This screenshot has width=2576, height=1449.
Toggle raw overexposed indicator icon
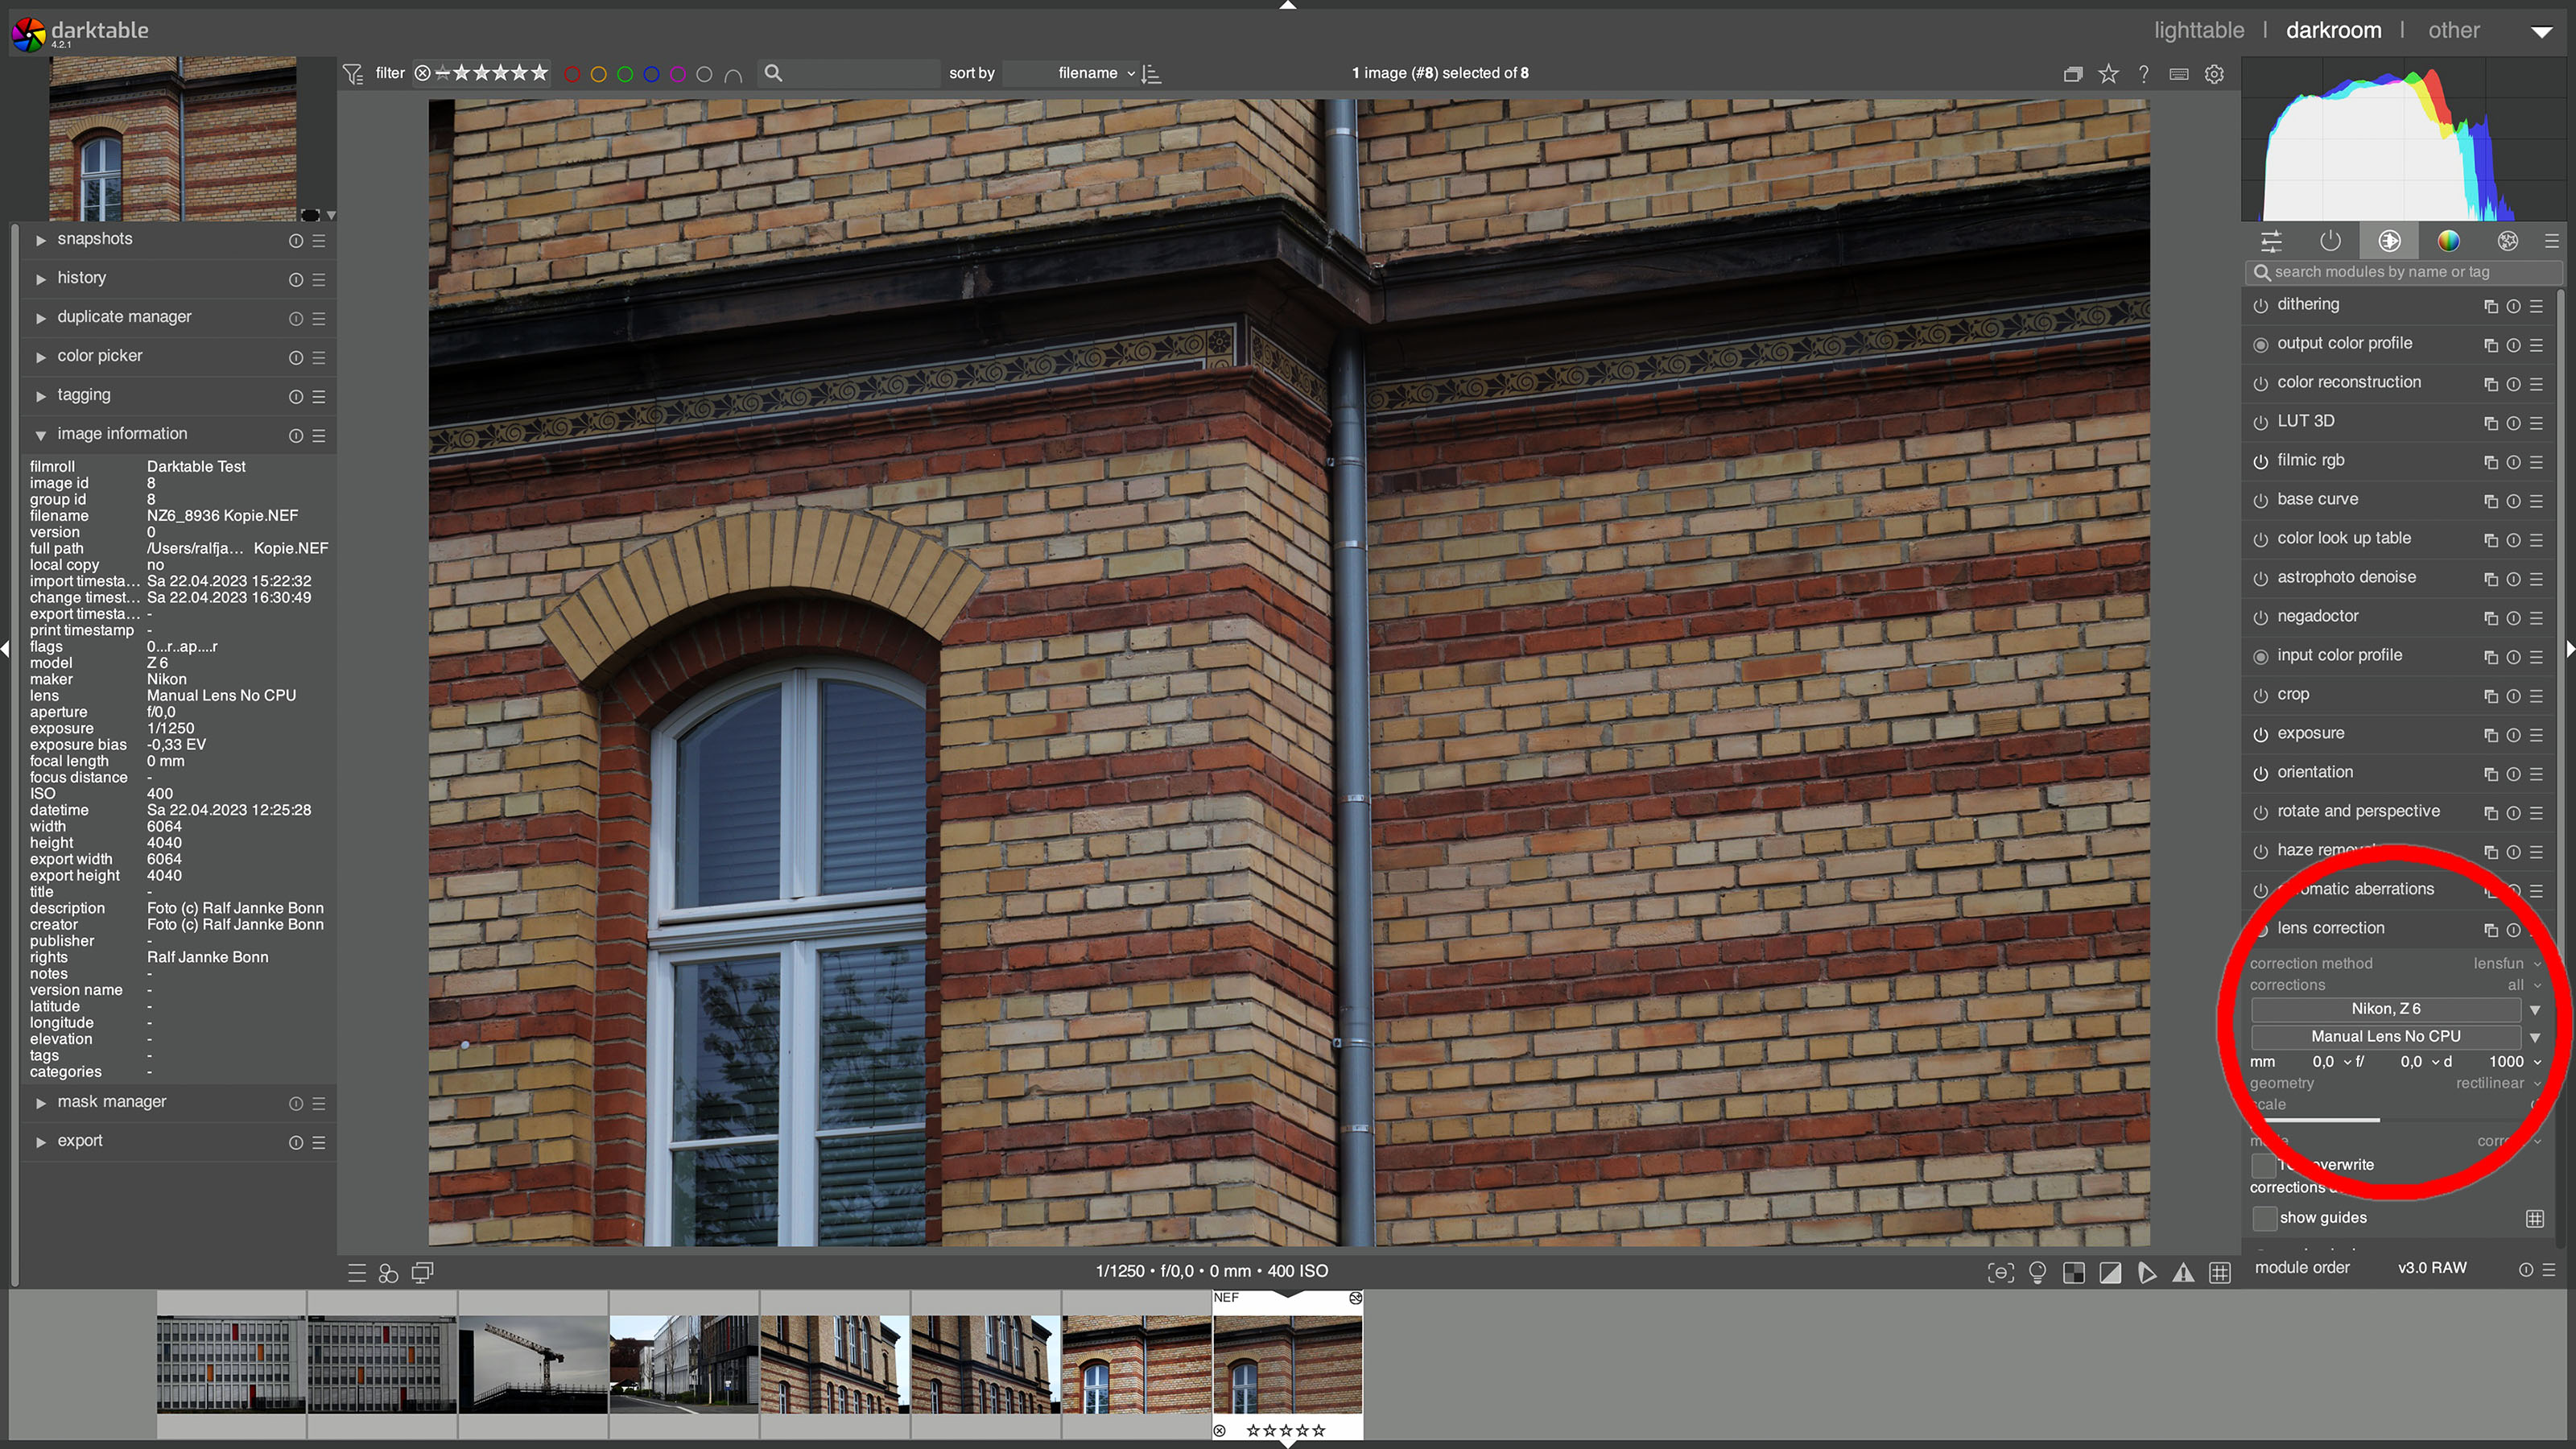(x=2073, y=1273)
